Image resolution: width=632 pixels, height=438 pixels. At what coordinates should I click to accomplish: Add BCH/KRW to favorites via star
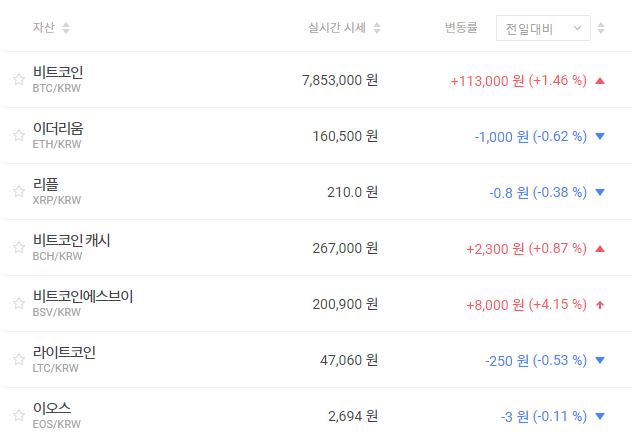tap(18, 248)
